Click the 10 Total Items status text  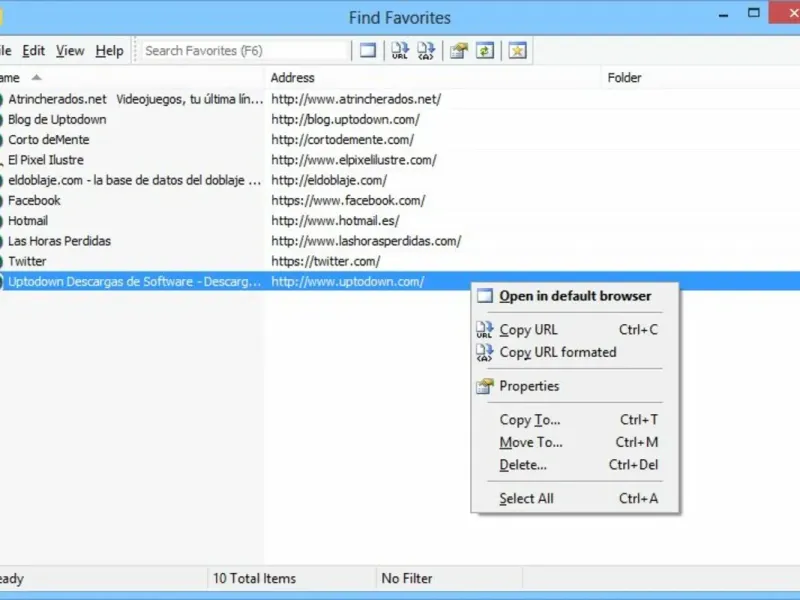pyautogui.click(x=254, y=579)
